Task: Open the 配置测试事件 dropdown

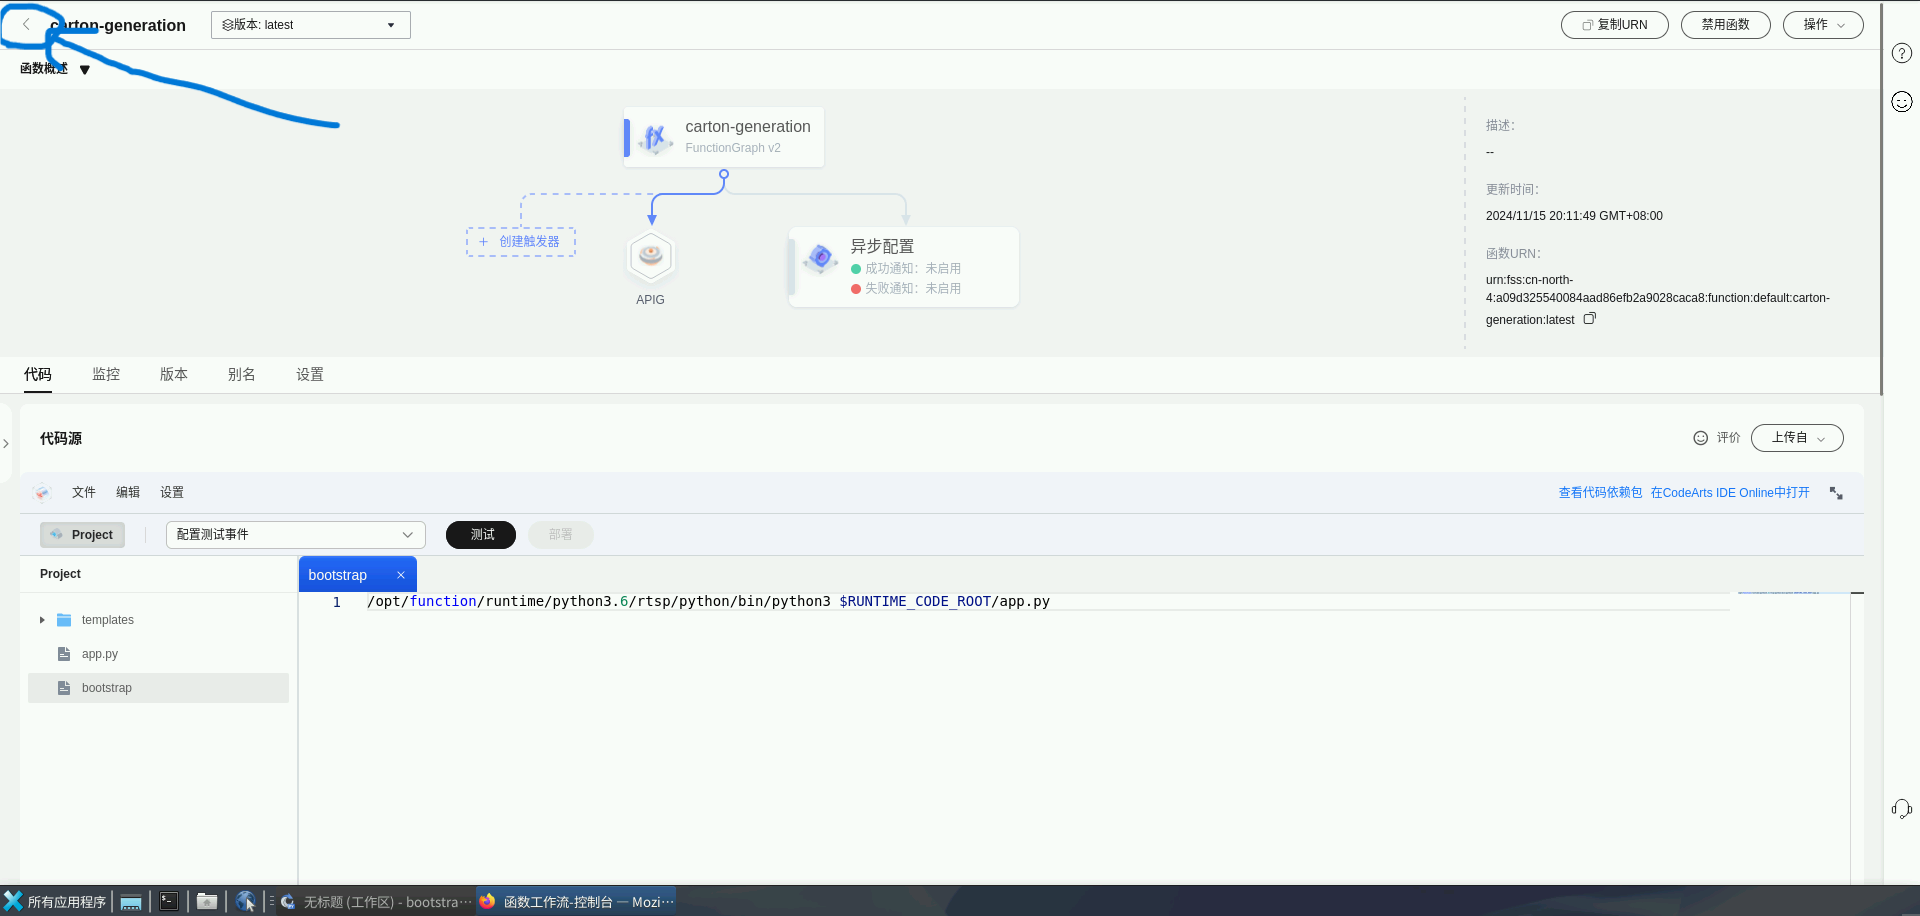Action: [x=296, y=535]
